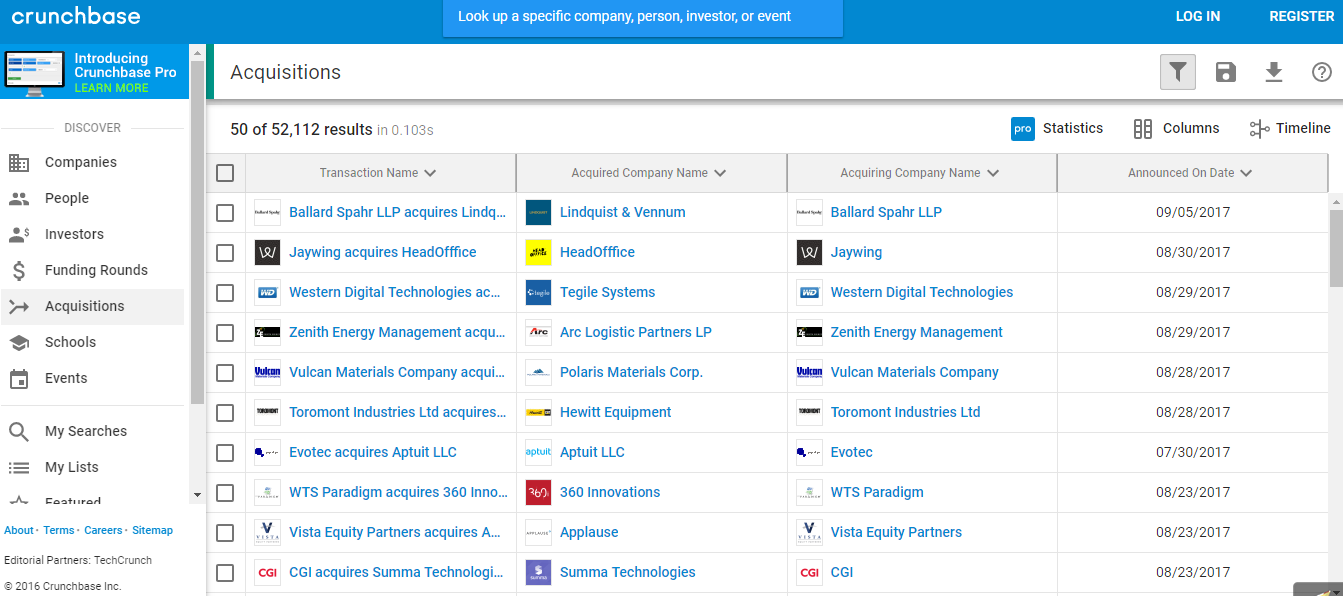This screenshot has width=1343, height=596.
Task: Check the Toromont Industries row checkbox
Action: pyautogui.click(x=225, y=412)
